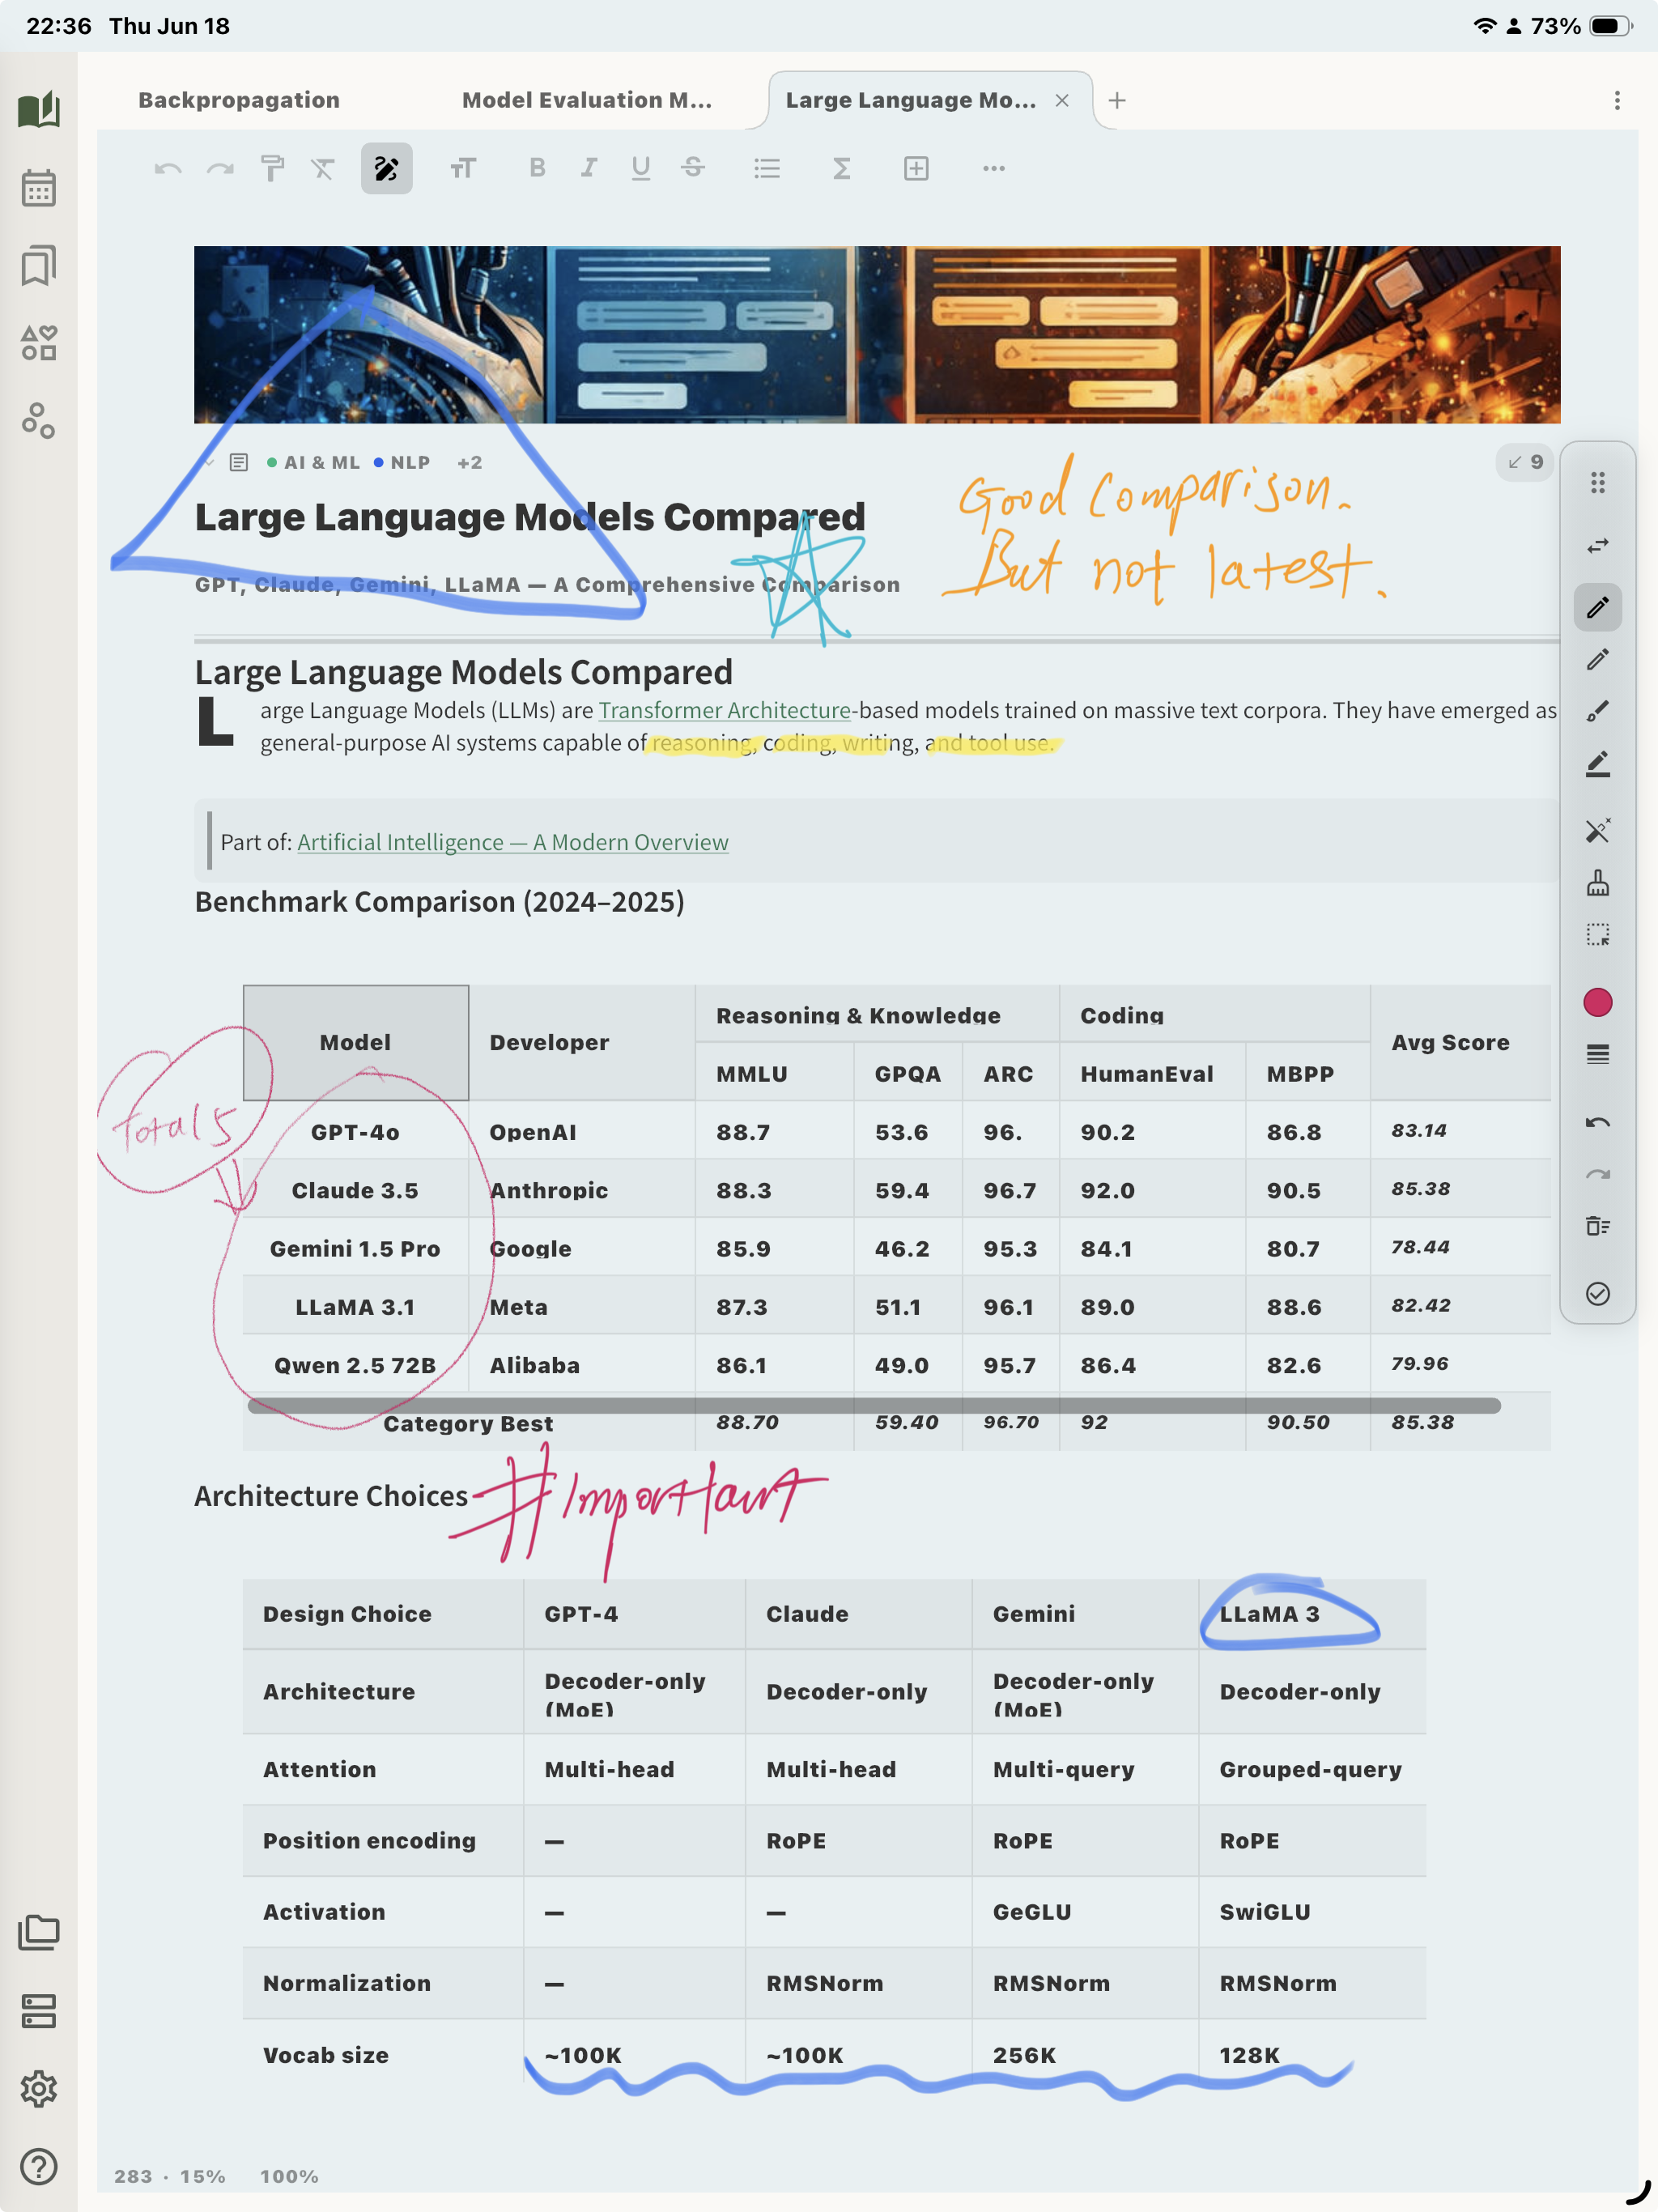Viewport: 1658px width, 2212px height.
Task: Insert a block with plus box icon
Action: click(x=916, y=168)
